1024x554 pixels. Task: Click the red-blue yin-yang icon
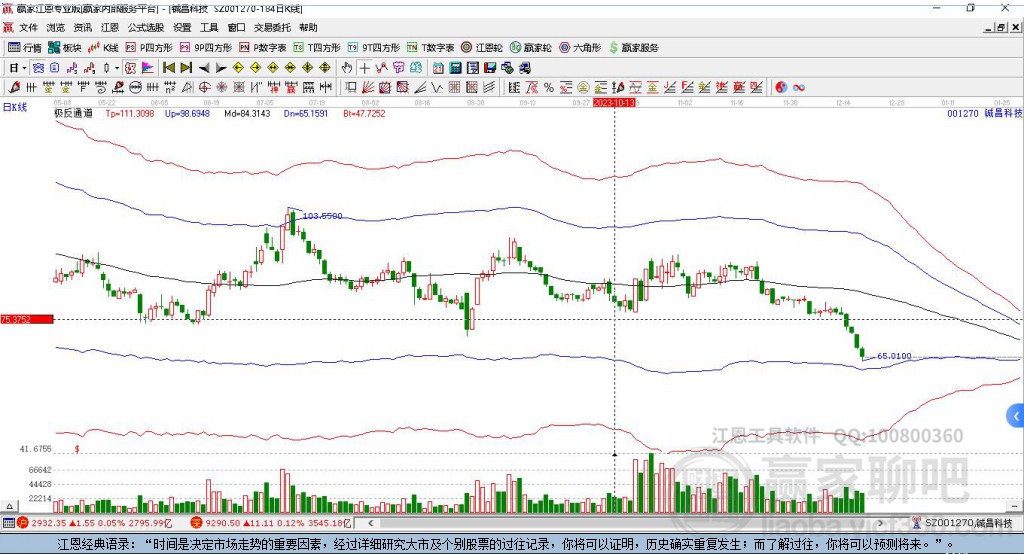click(x=781, y=88)
